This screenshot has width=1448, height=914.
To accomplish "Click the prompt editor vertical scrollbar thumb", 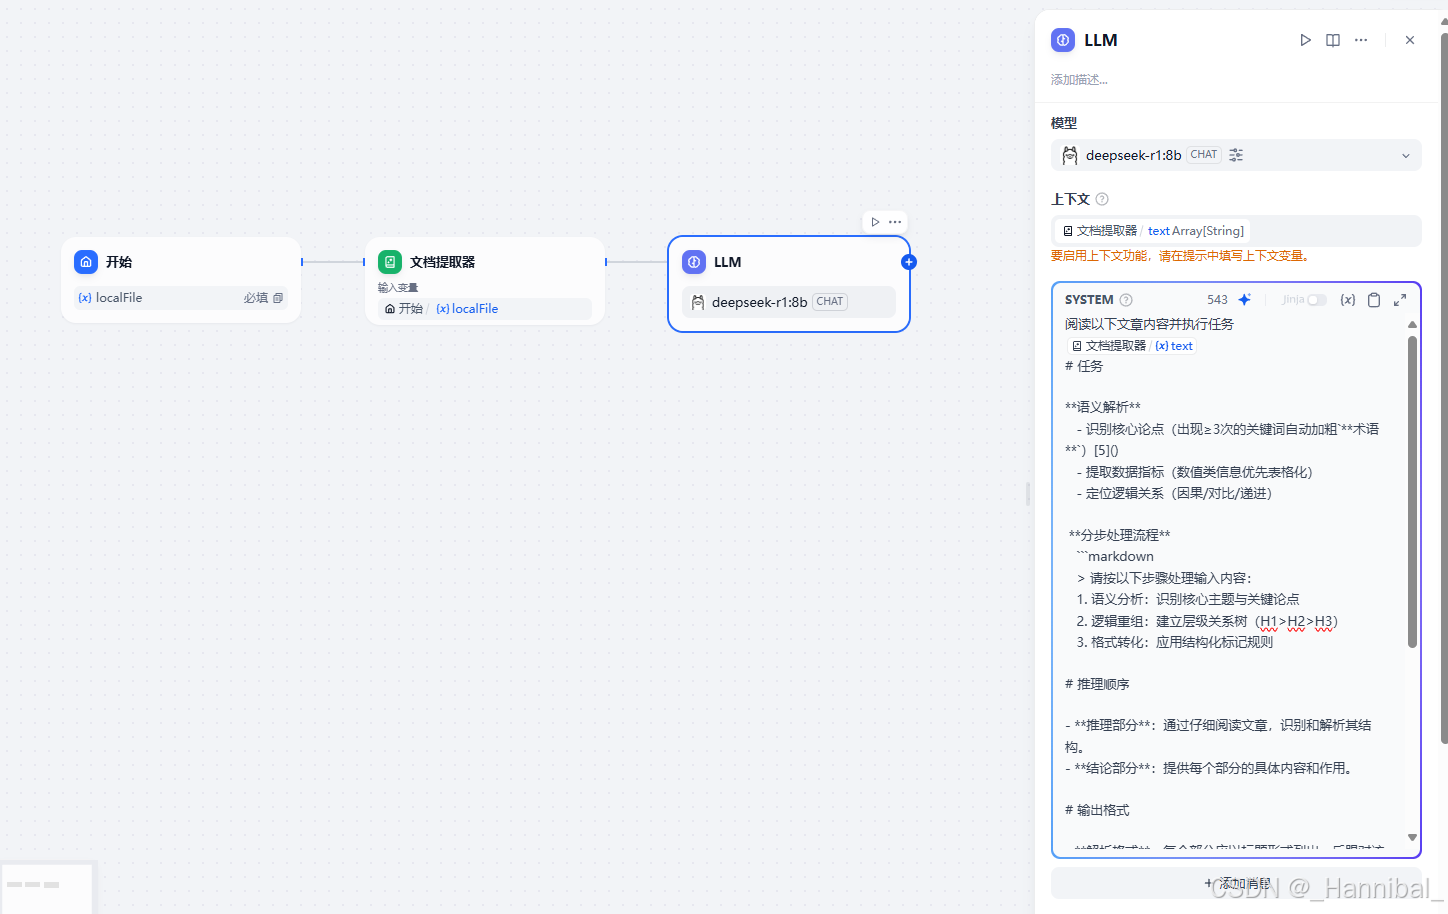I will click(x=1412, y=492).
